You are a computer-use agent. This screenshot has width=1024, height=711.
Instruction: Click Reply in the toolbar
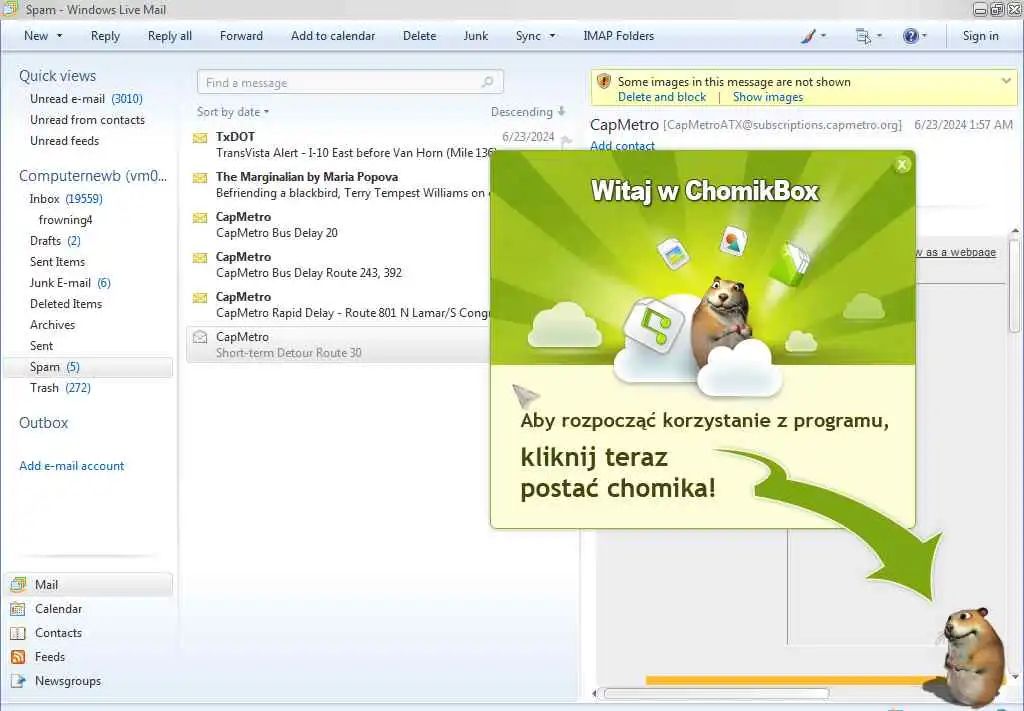pos(105,36)
